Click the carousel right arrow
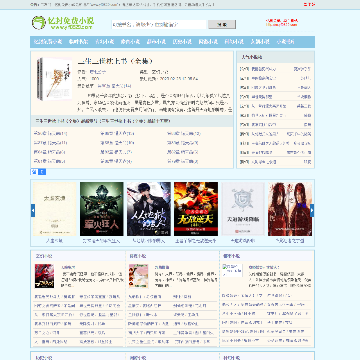This screenshot has width=360, height=360. click(312, 210)
